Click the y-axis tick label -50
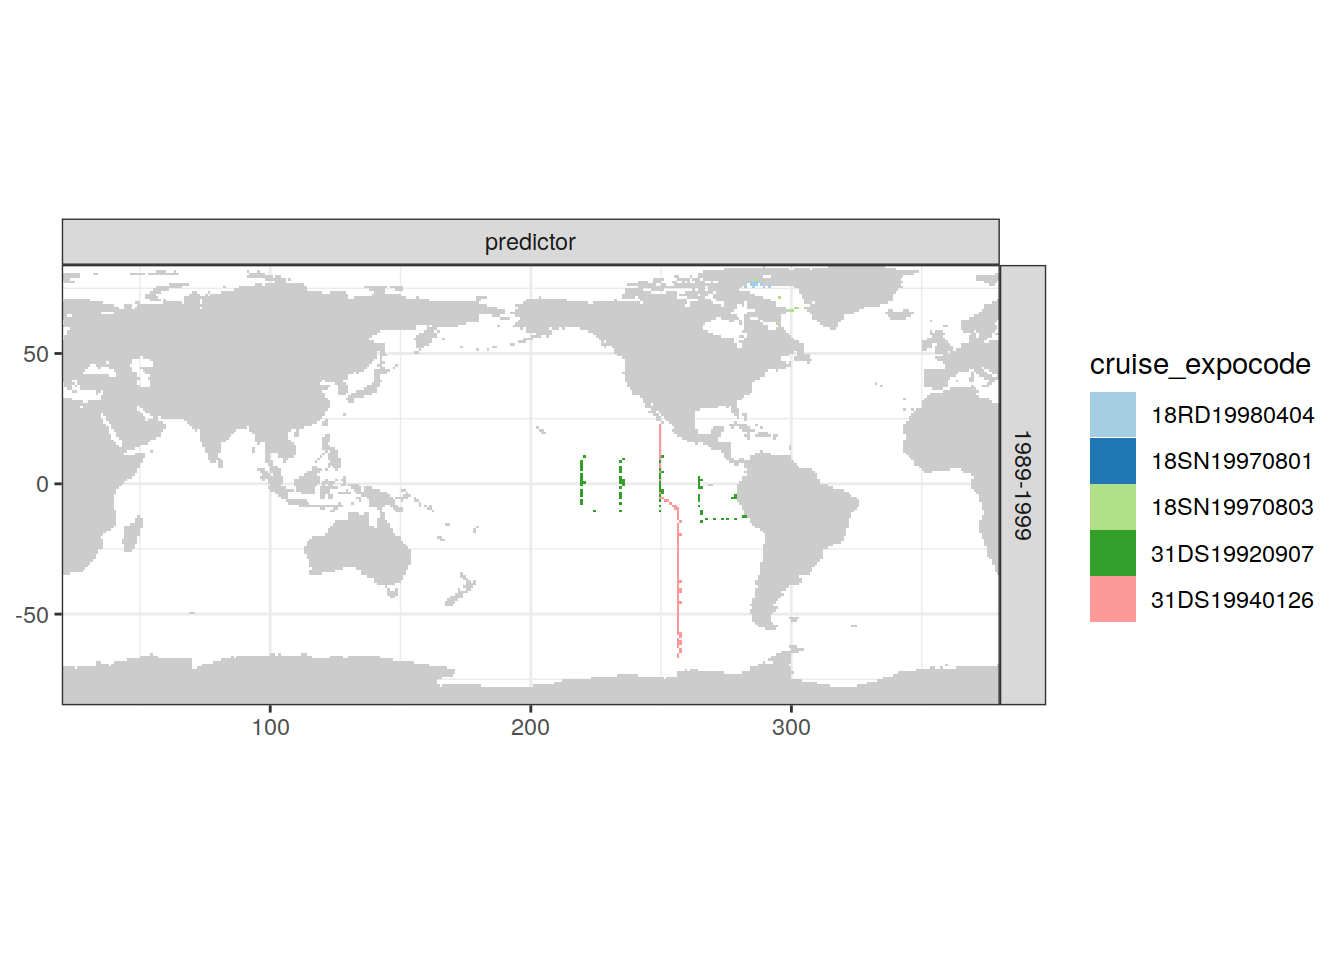Screen dimensions: 1344x960 coord(32,615)
